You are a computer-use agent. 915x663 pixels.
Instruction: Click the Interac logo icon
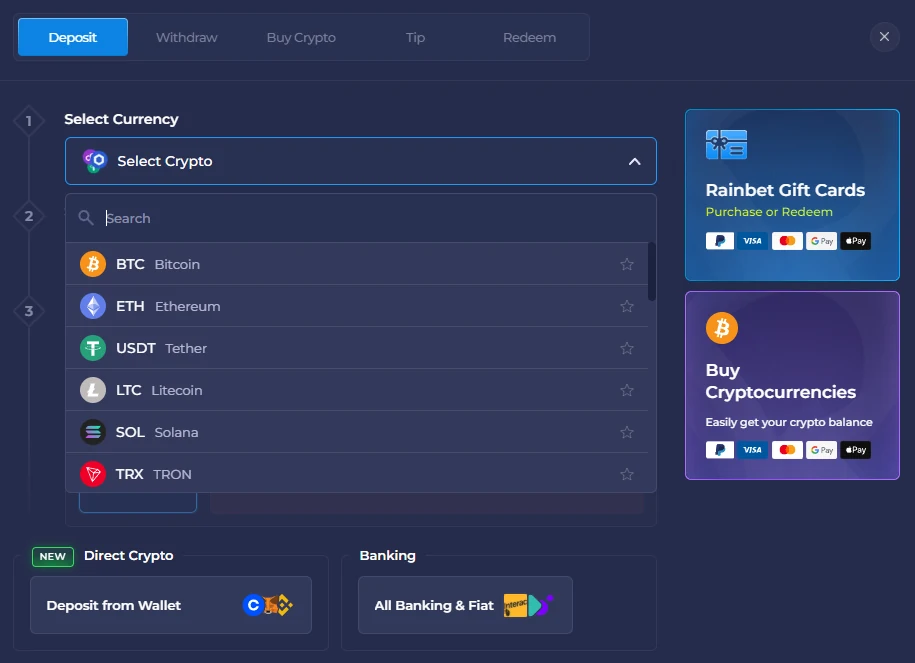click(x=515, y=605)
